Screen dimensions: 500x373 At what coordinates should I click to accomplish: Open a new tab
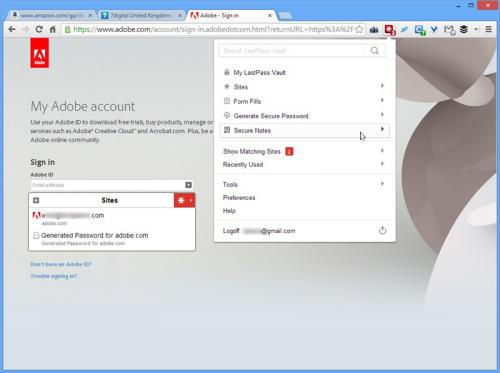285,15
